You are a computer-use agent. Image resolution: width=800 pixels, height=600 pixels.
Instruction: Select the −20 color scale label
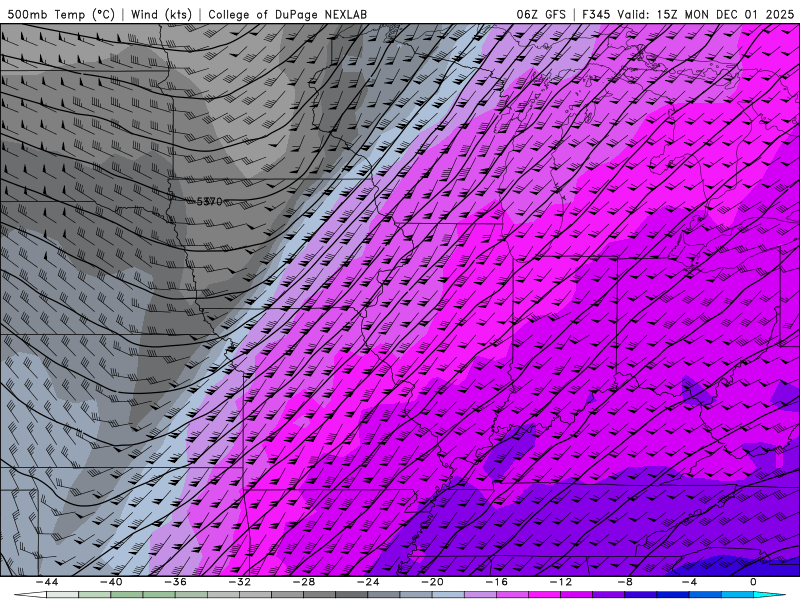coord(433,582)
